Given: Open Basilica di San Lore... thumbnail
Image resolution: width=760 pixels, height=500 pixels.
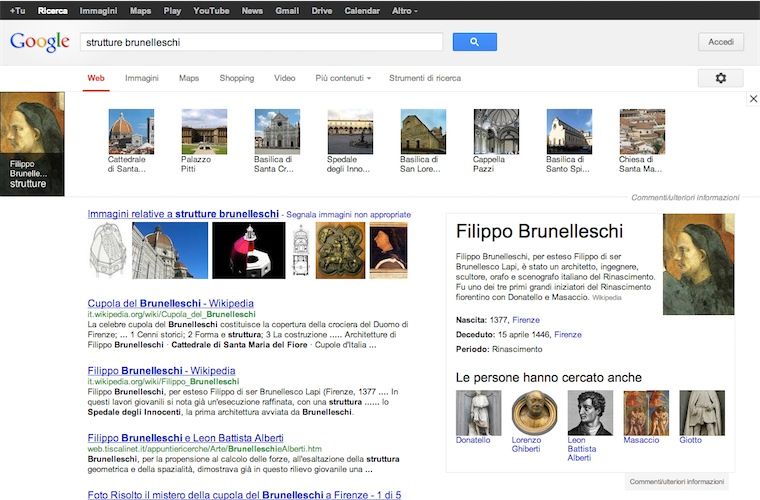Looking at the screenshot, I should click(x=423, y=131).
